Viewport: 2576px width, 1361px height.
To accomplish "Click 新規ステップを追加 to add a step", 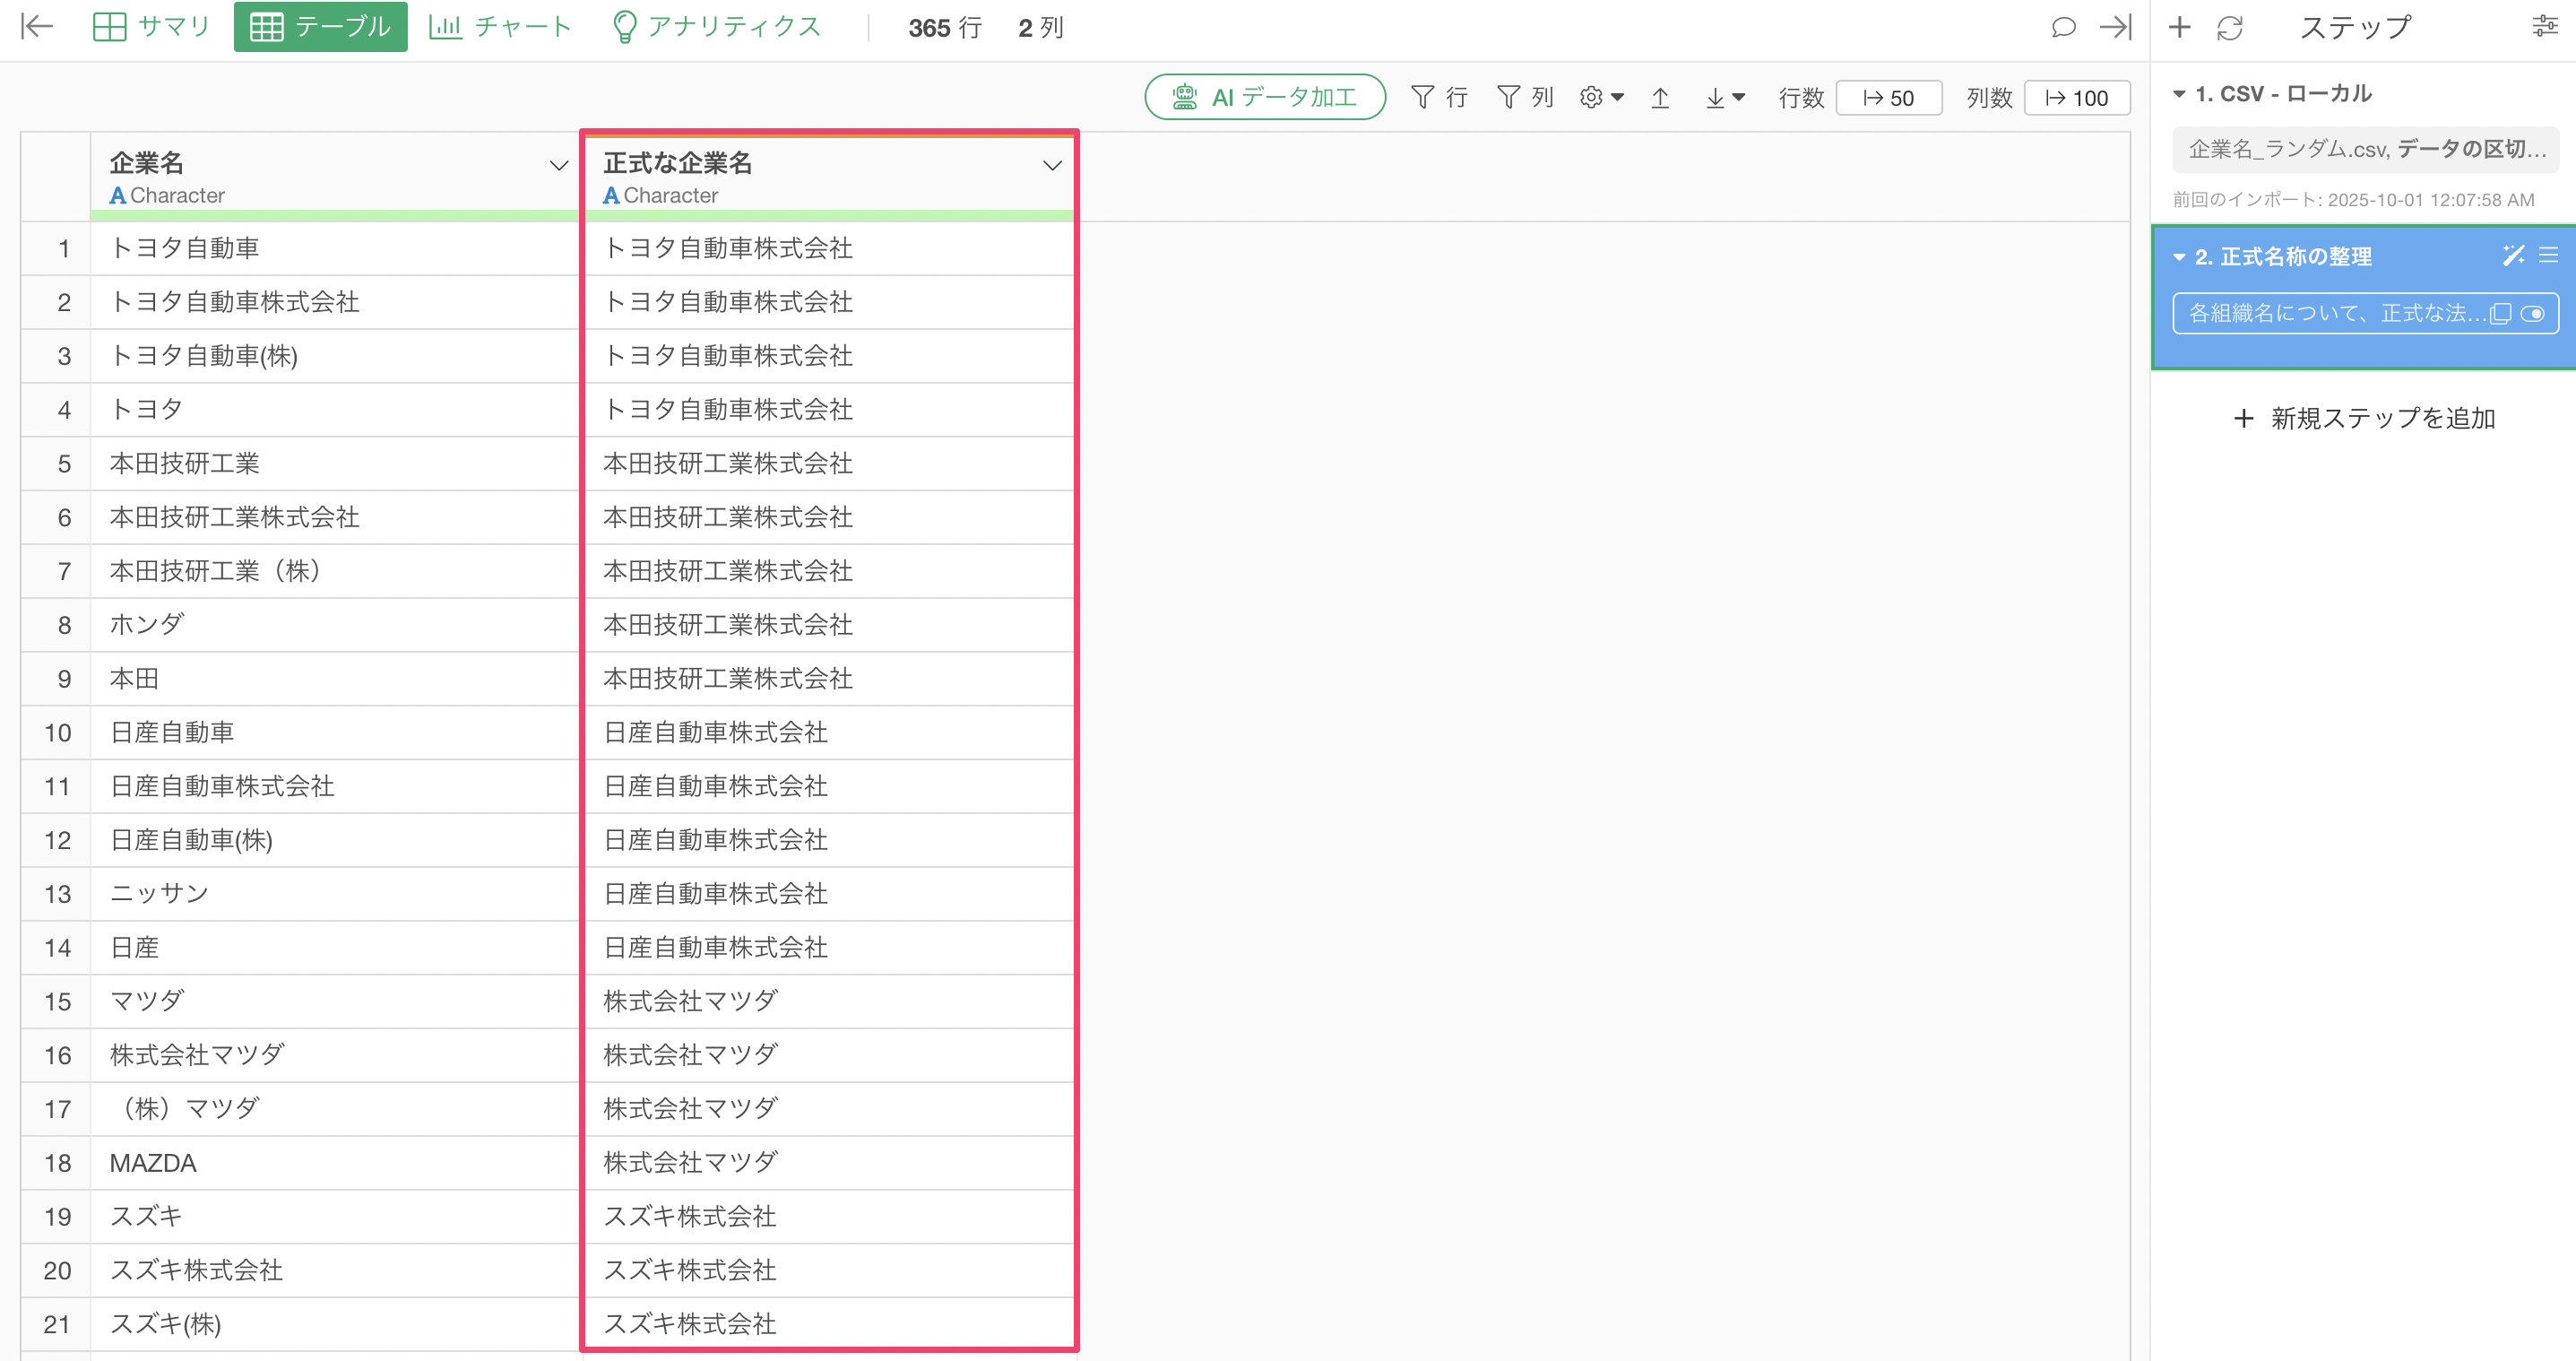I will [x=2364, y=418].
